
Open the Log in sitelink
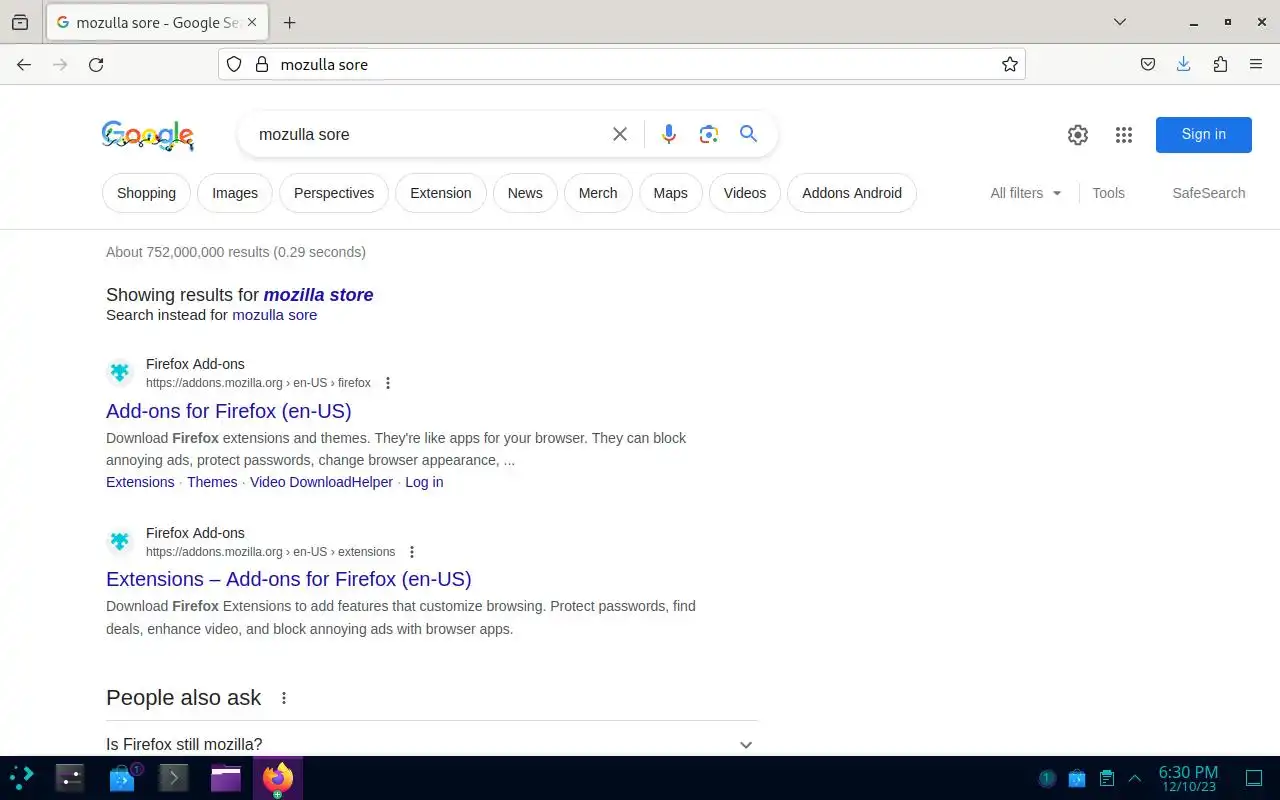click(x=424, y=482)
